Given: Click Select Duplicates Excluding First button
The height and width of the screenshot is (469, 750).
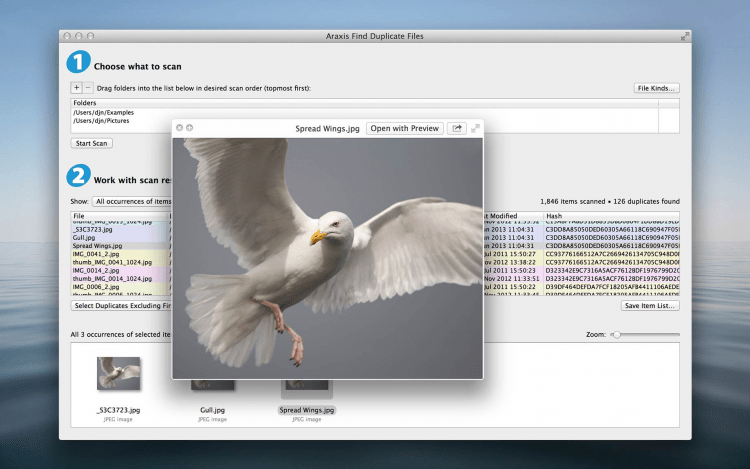Looking at the screenshot, I should coord(121,305).
